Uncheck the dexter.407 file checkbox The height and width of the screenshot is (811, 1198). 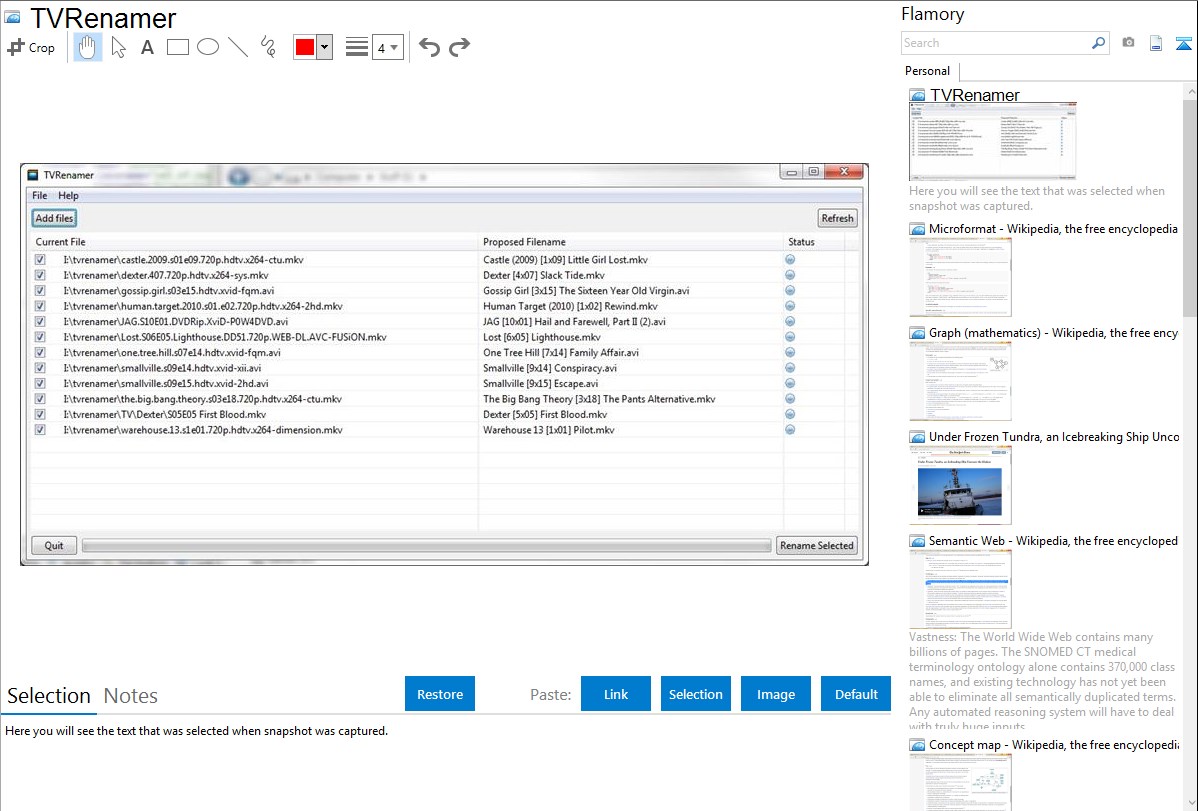[40, 275]
